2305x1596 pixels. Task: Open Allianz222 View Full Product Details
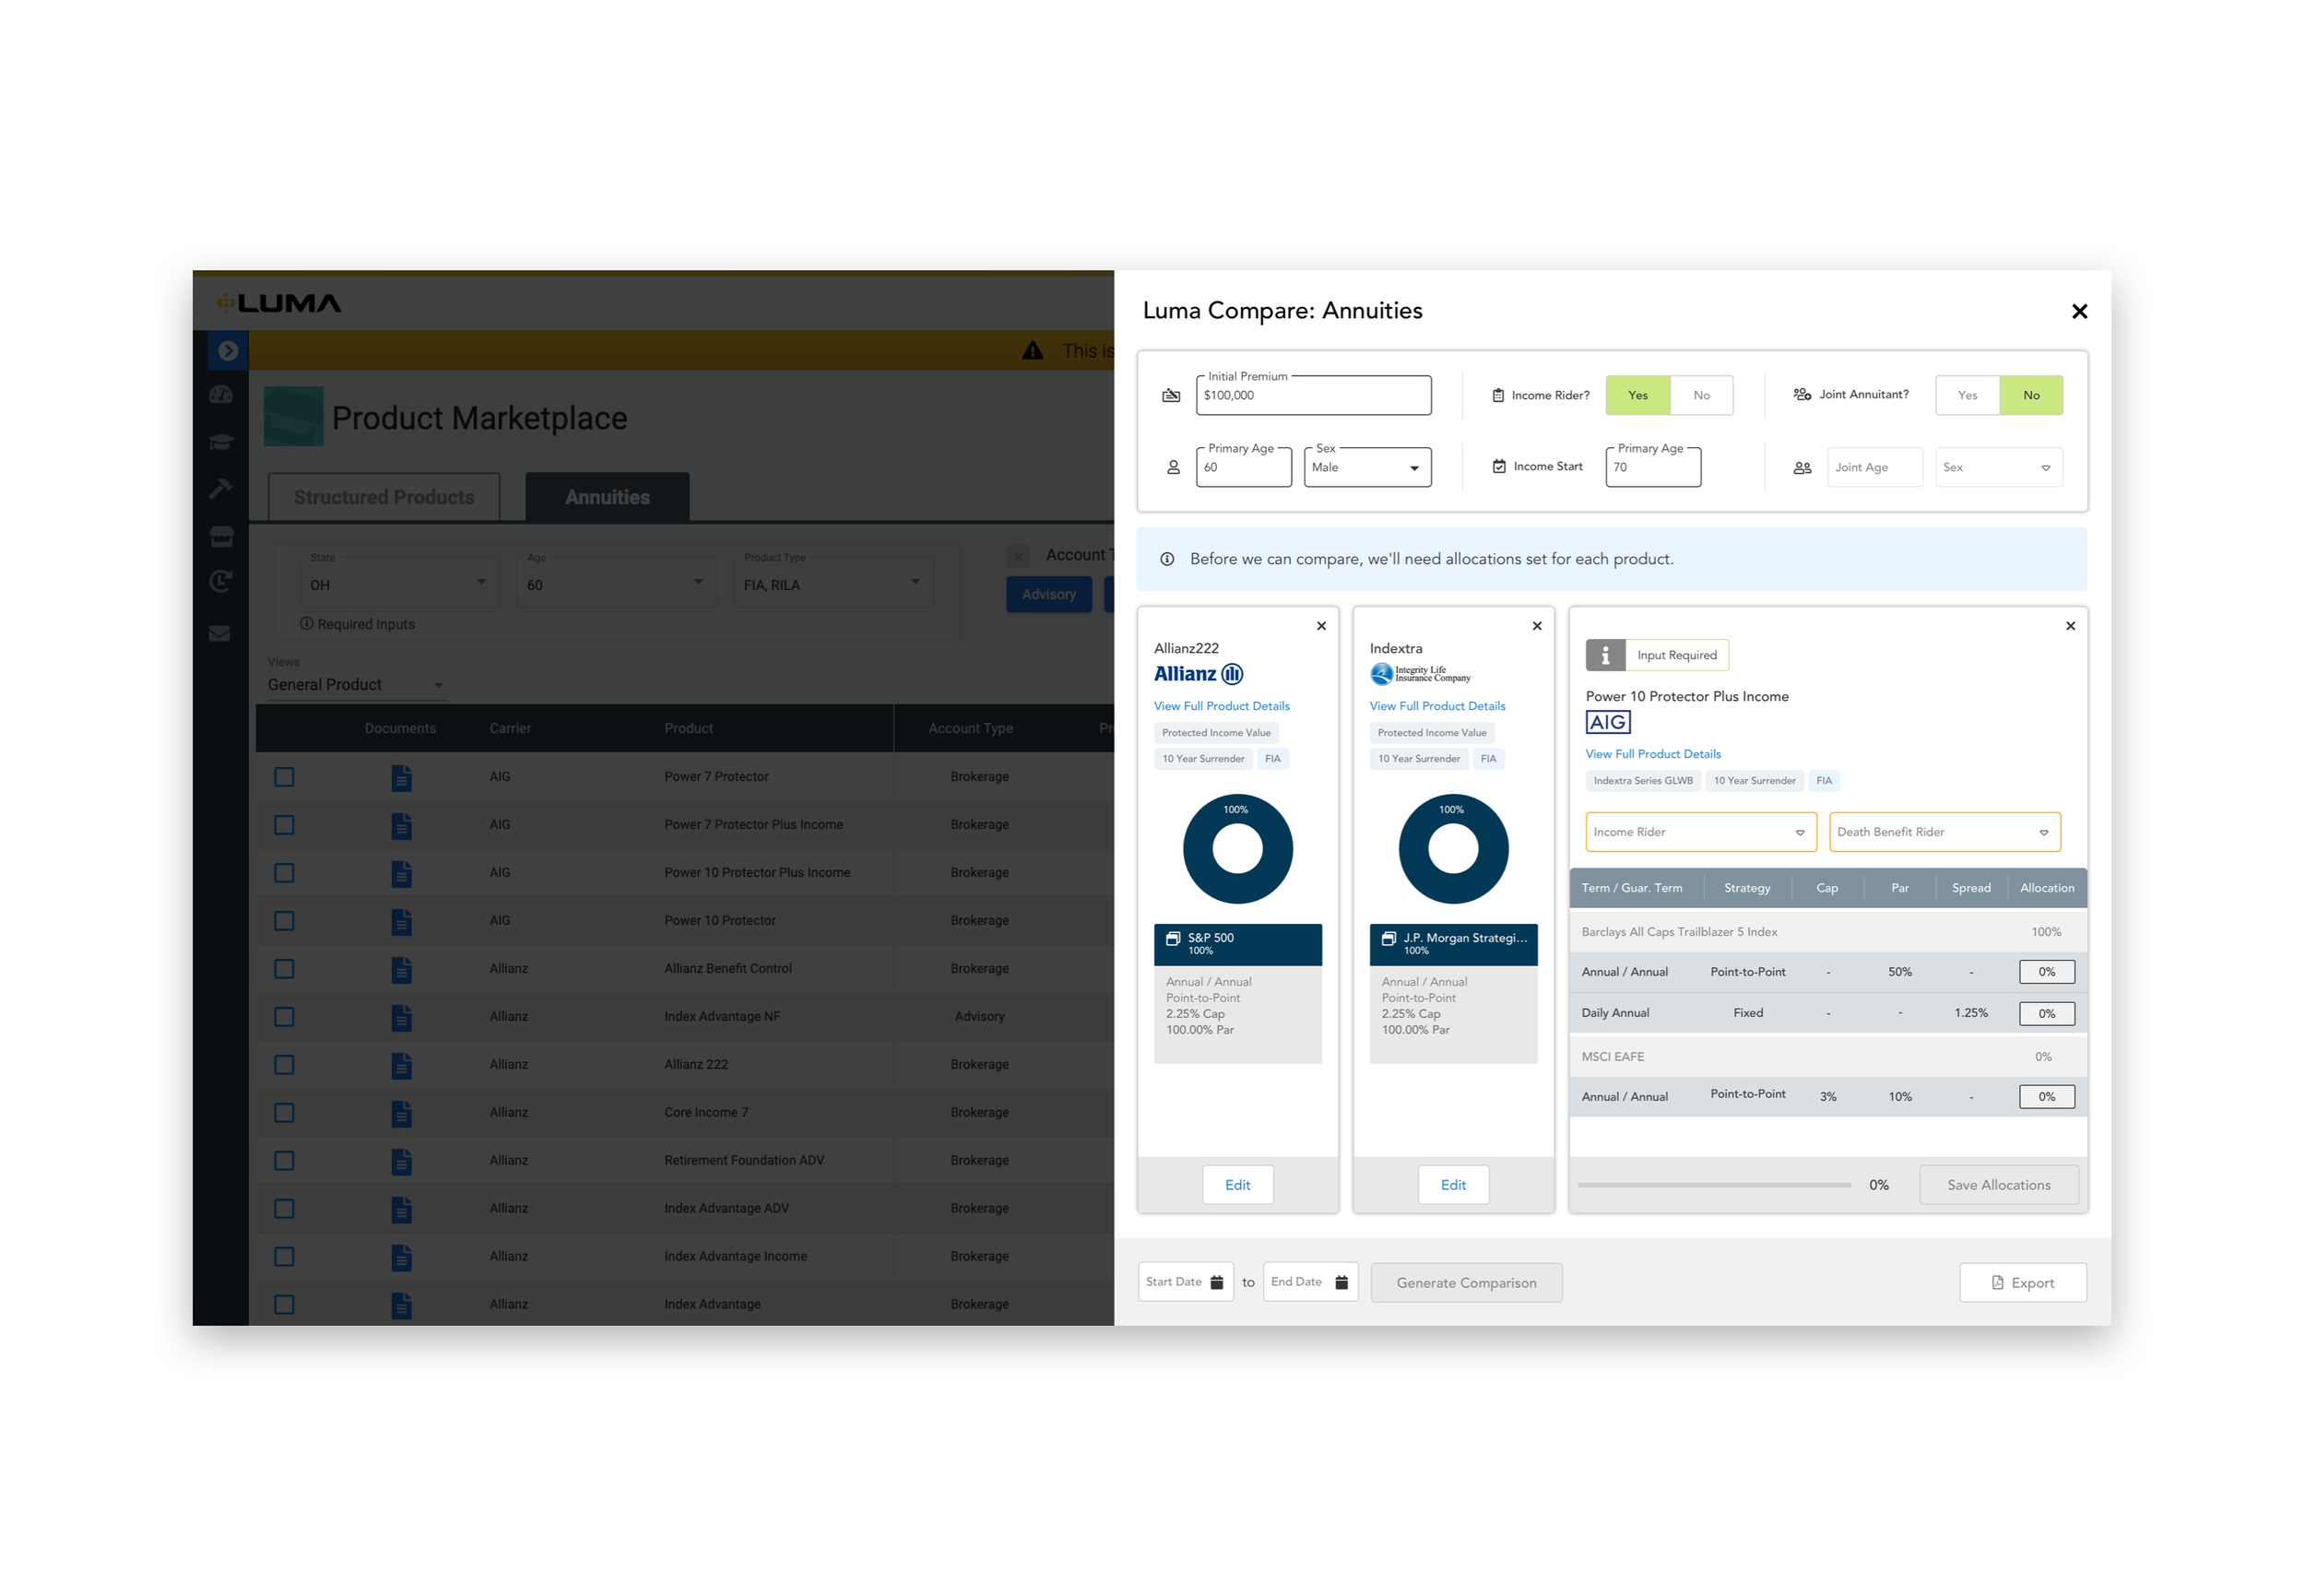click(x=1221, y=706)
